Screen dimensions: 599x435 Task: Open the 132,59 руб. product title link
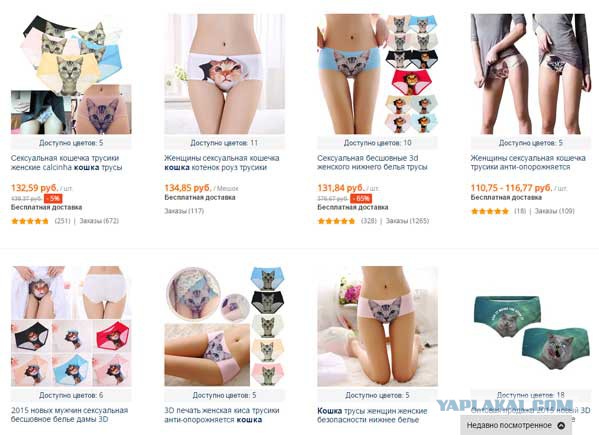click(66, 163)
